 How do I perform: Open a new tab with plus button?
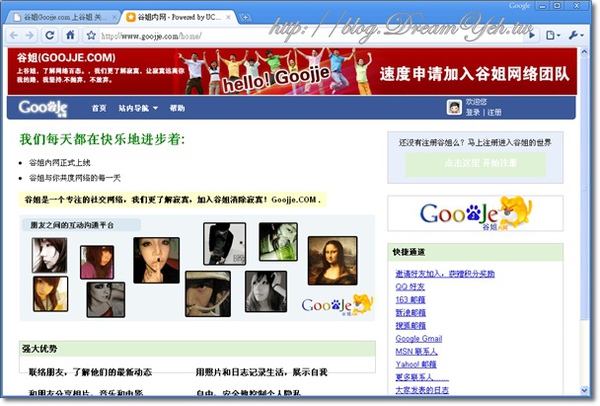point(245,17)
